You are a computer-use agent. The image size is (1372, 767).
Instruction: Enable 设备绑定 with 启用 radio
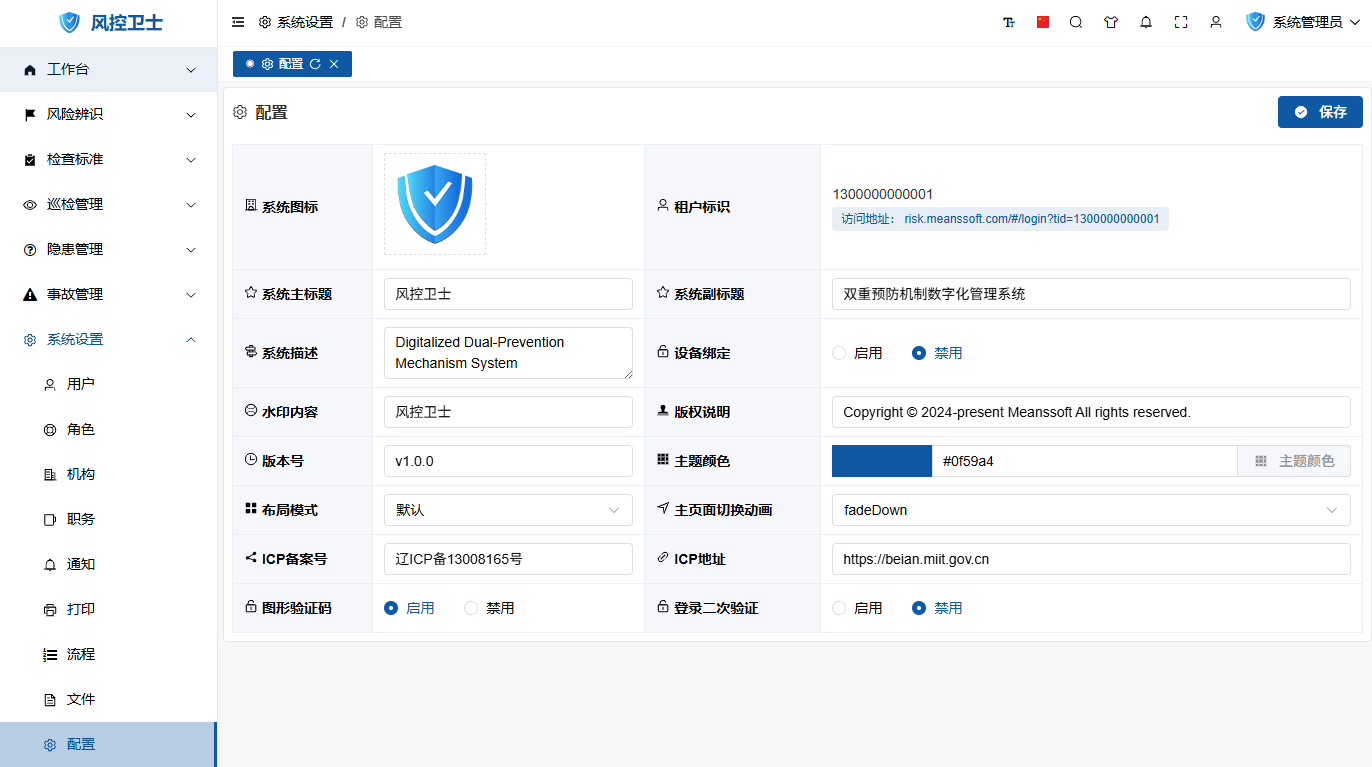840,353
